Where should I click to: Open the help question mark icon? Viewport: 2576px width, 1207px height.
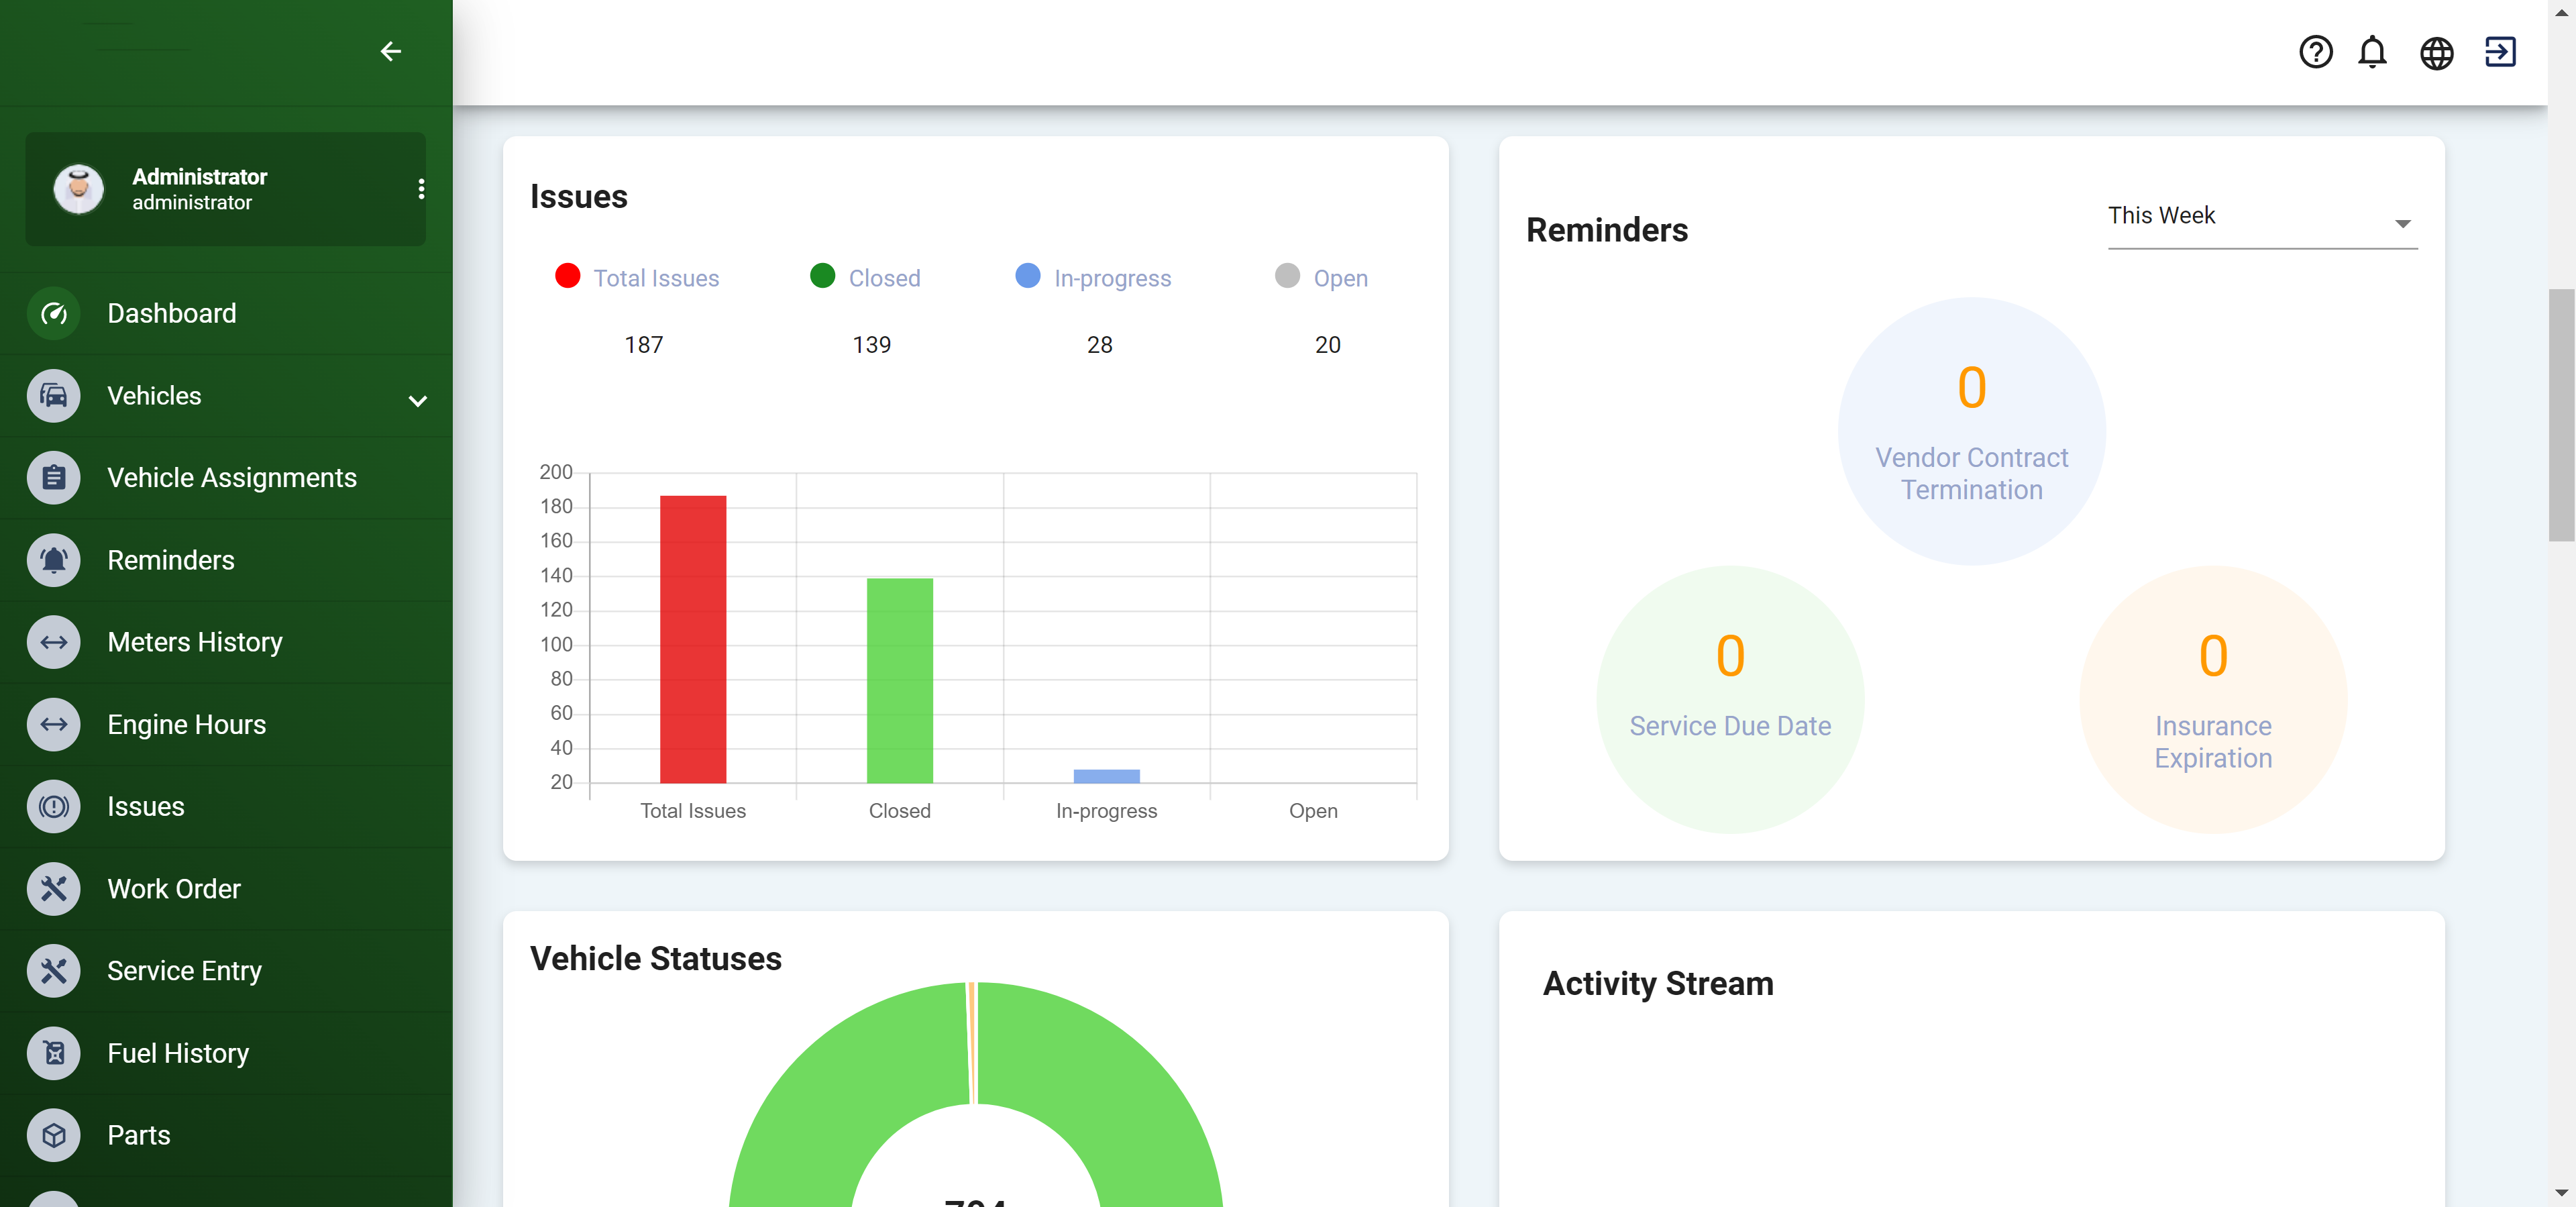(x=2316, y=52)
